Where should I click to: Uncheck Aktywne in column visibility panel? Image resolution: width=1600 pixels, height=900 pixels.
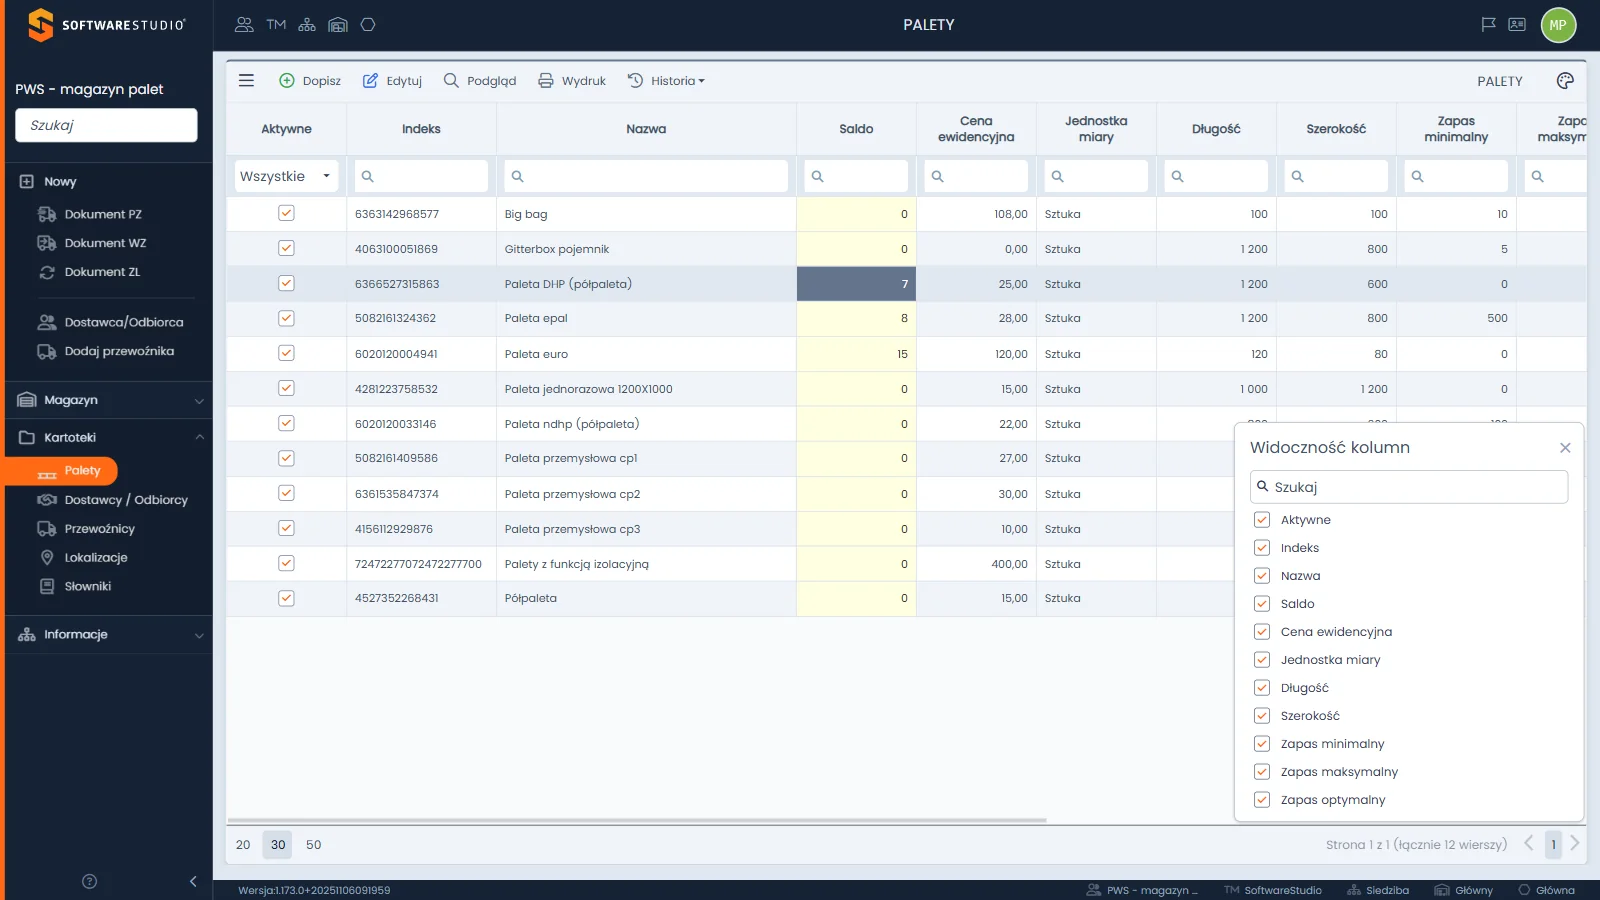pyautogui.click(x=1262, y=520)
